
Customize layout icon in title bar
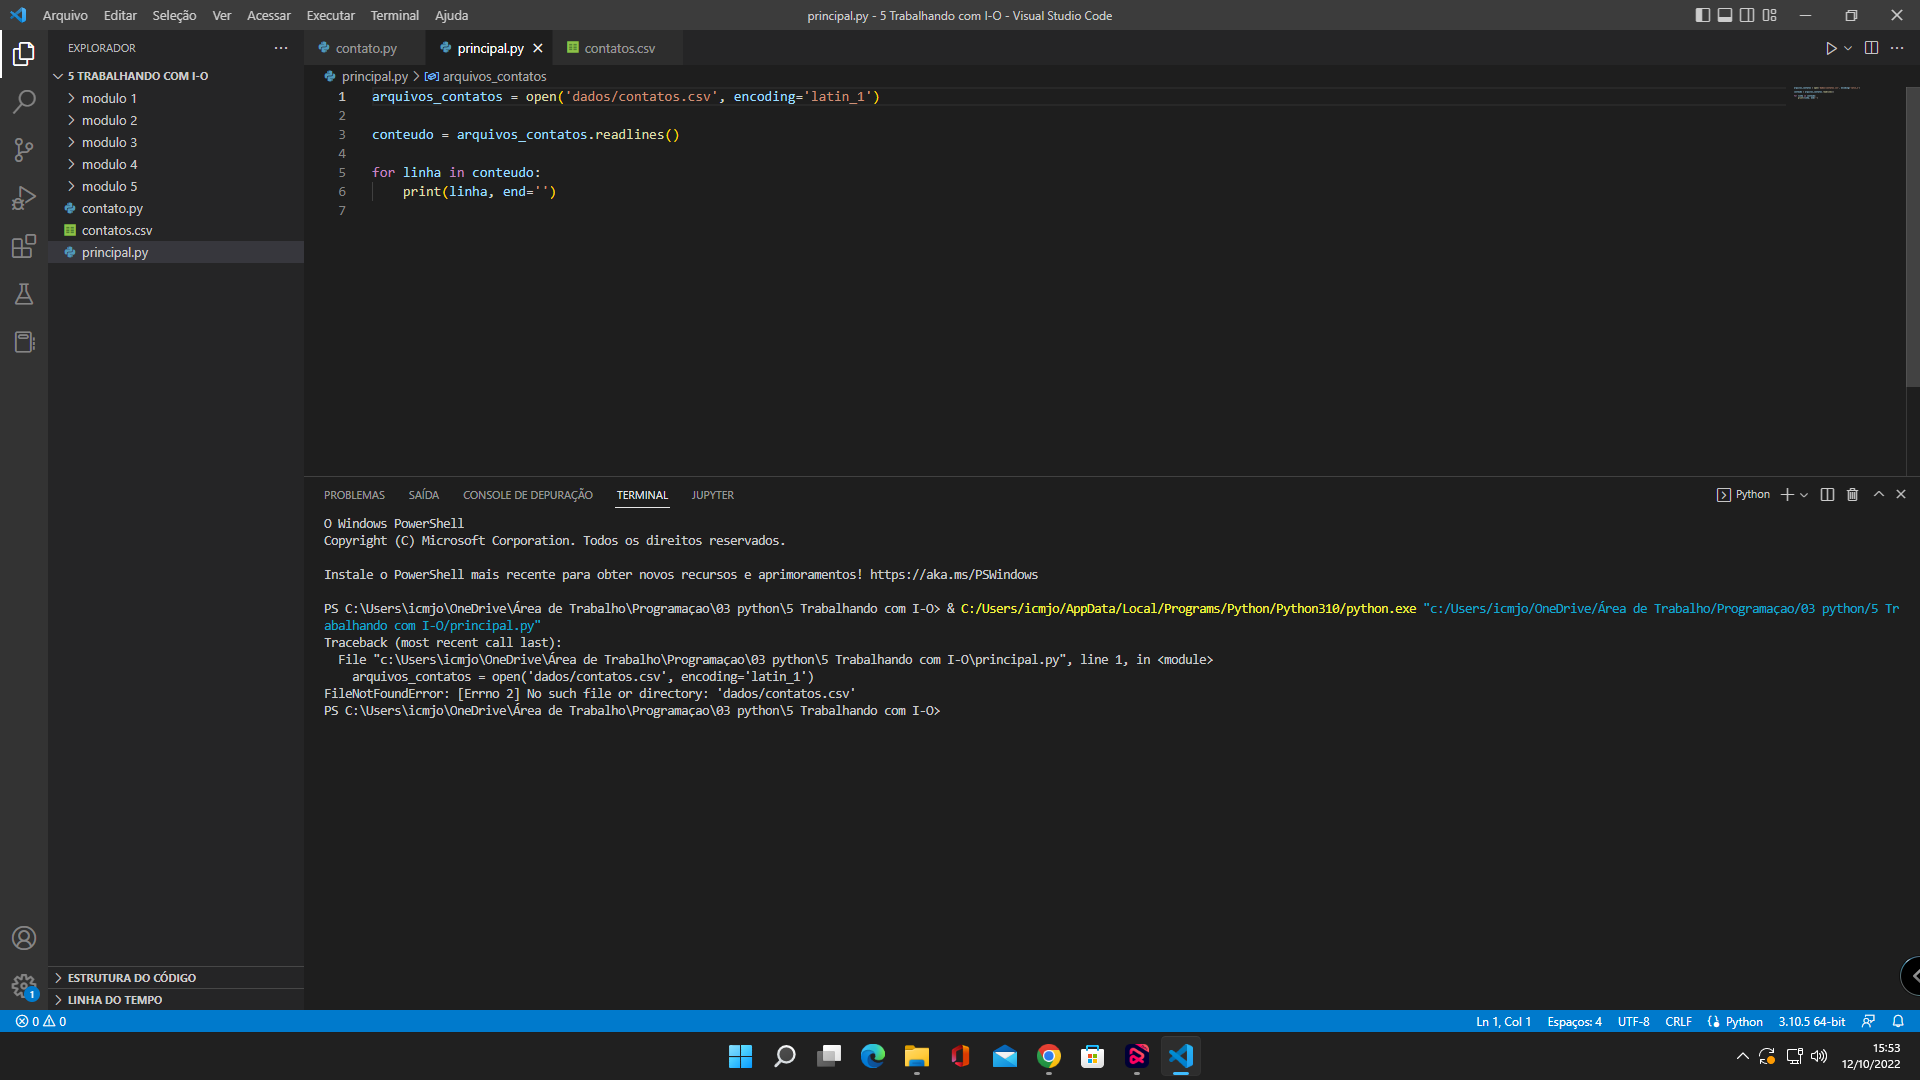point(1770,15)
